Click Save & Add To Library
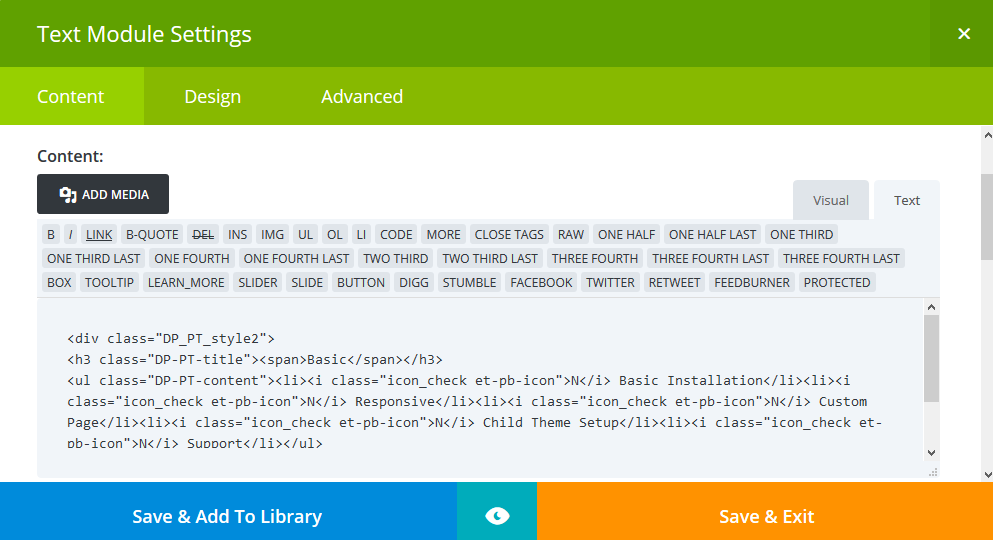This screenshot has width=993, height=540. click(x=228, y=516)
